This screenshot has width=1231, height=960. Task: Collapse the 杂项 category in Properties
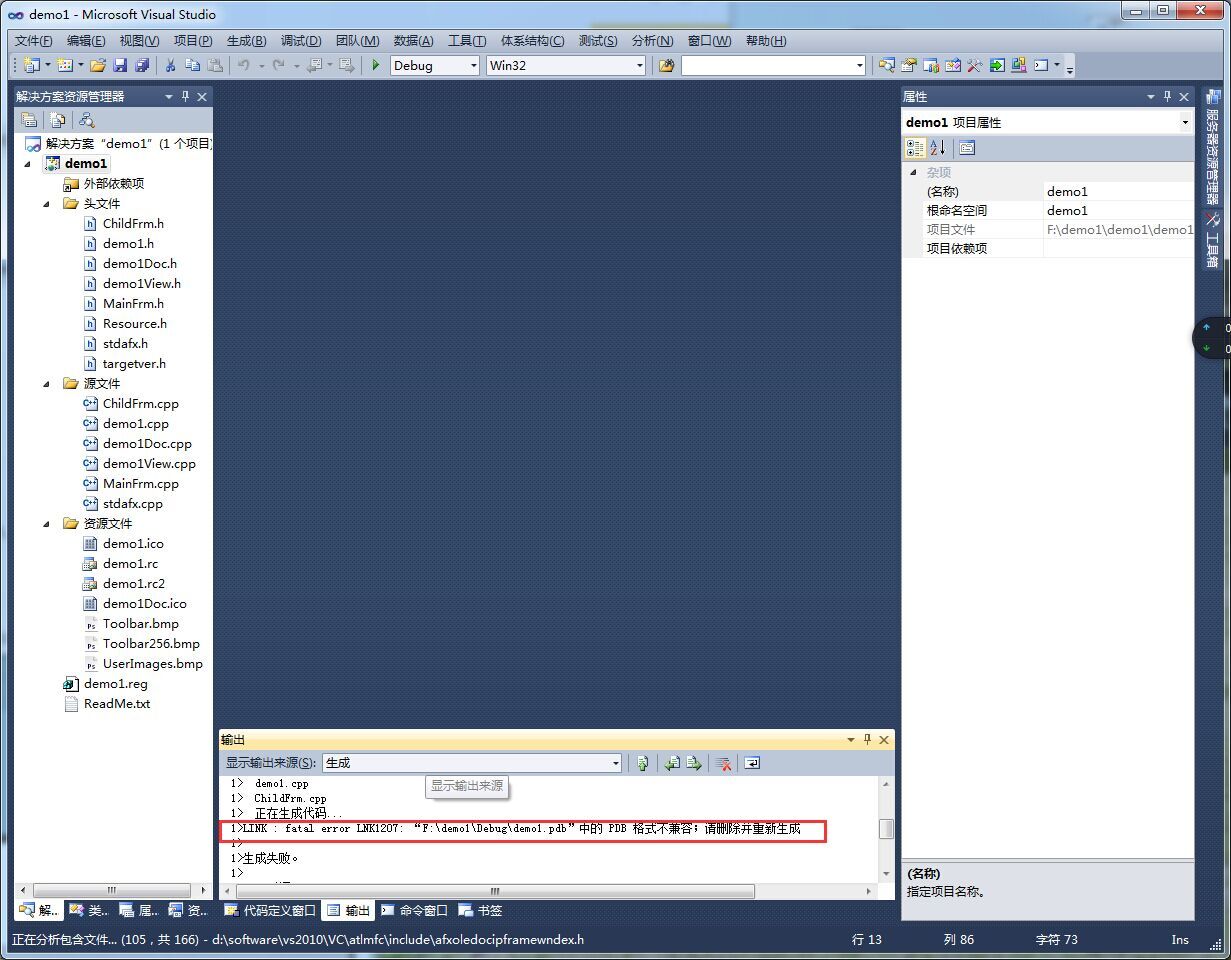(x=913, y=172)
